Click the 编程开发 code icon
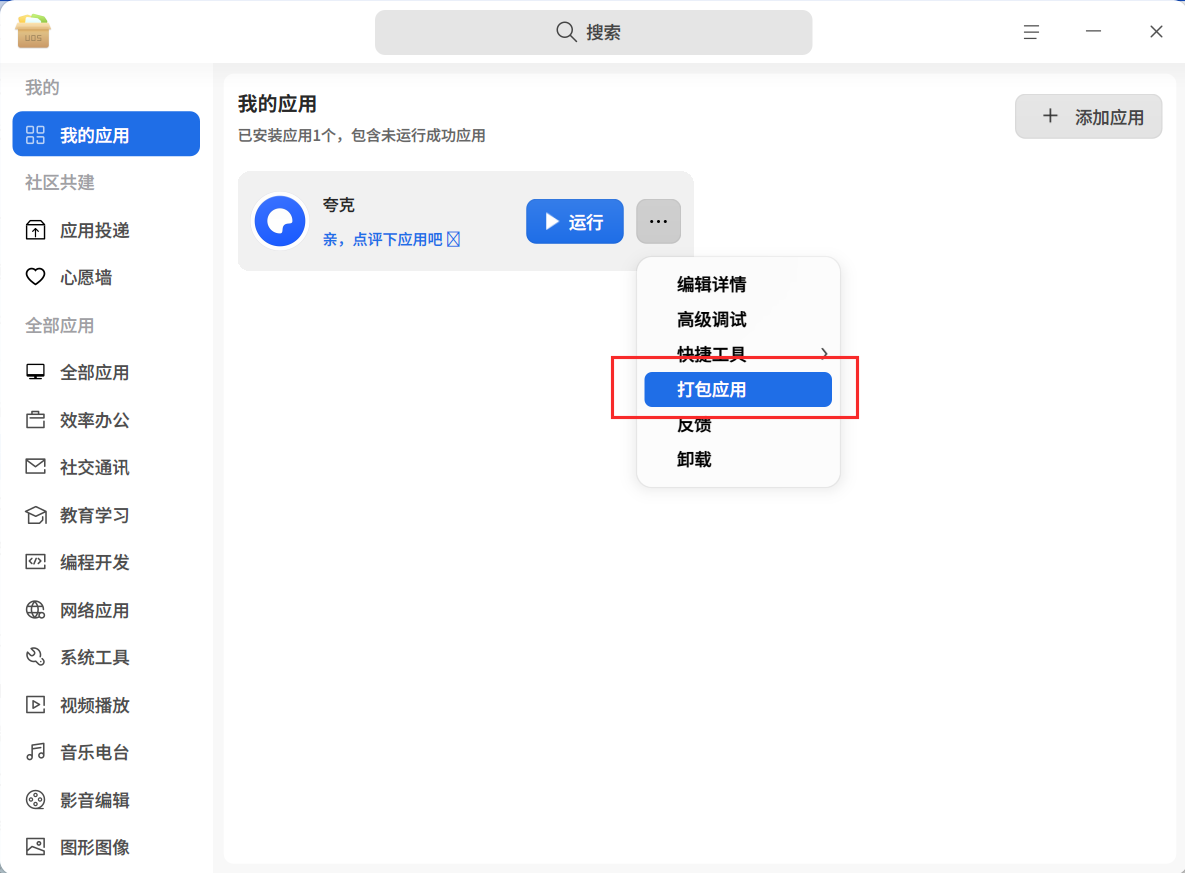Image resolution: width=1185 pixels, height=873 pixels. click(x=36, y=562)
